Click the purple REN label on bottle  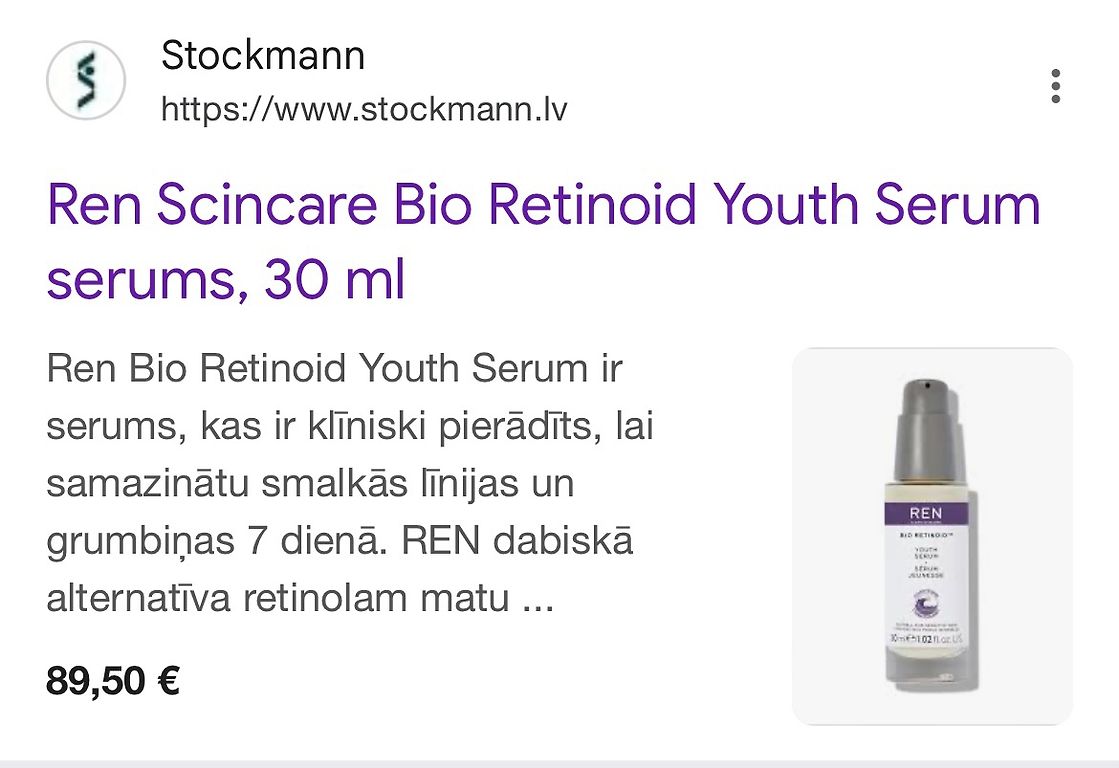point(926,513)
